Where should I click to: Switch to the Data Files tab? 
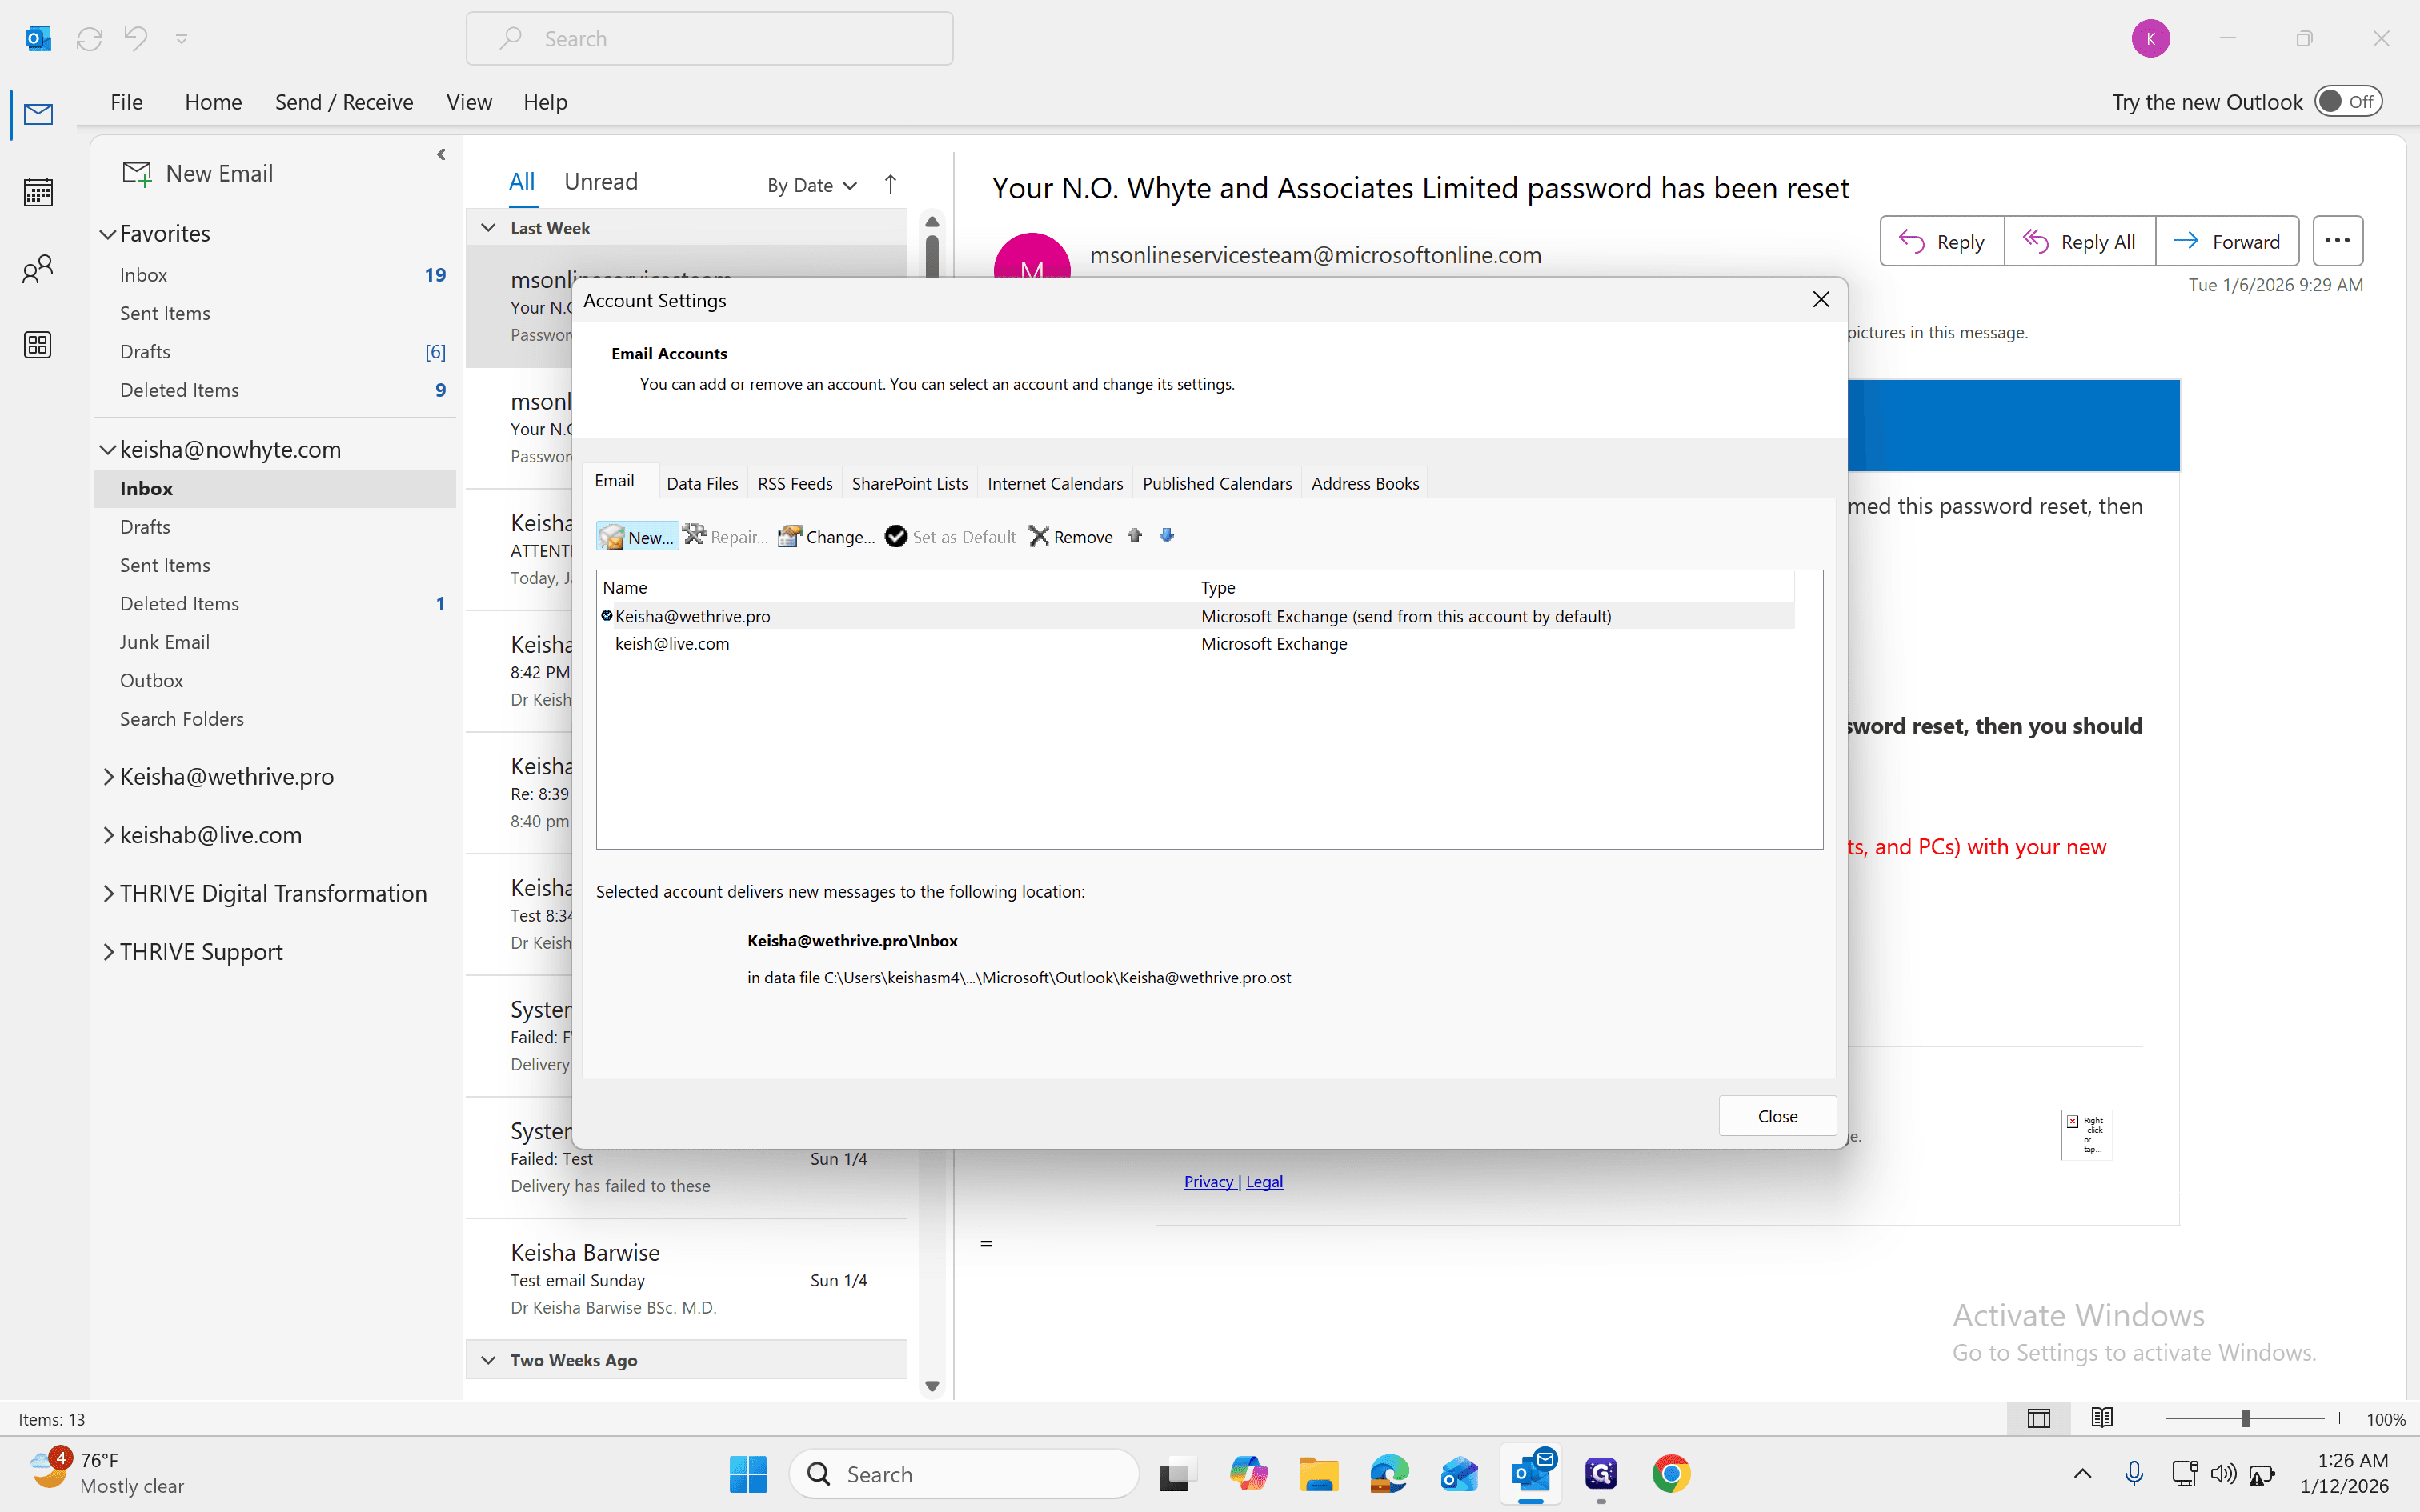[x=702, y=483]
